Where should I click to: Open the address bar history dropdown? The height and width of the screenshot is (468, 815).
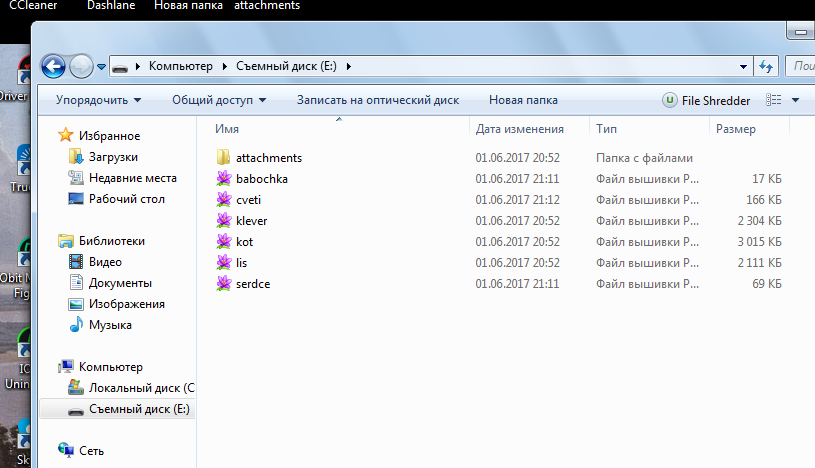point(743,67)
